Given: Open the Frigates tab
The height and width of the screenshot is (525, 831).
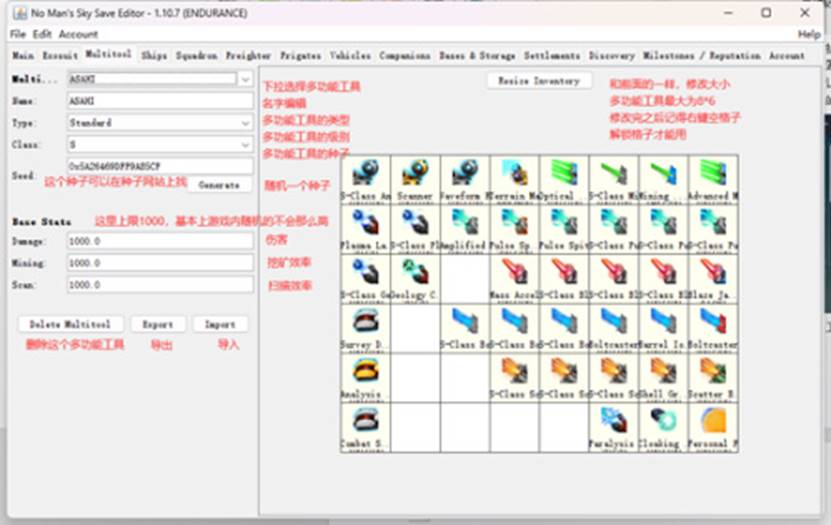Looking at the screenshot, I should point(300,56).
